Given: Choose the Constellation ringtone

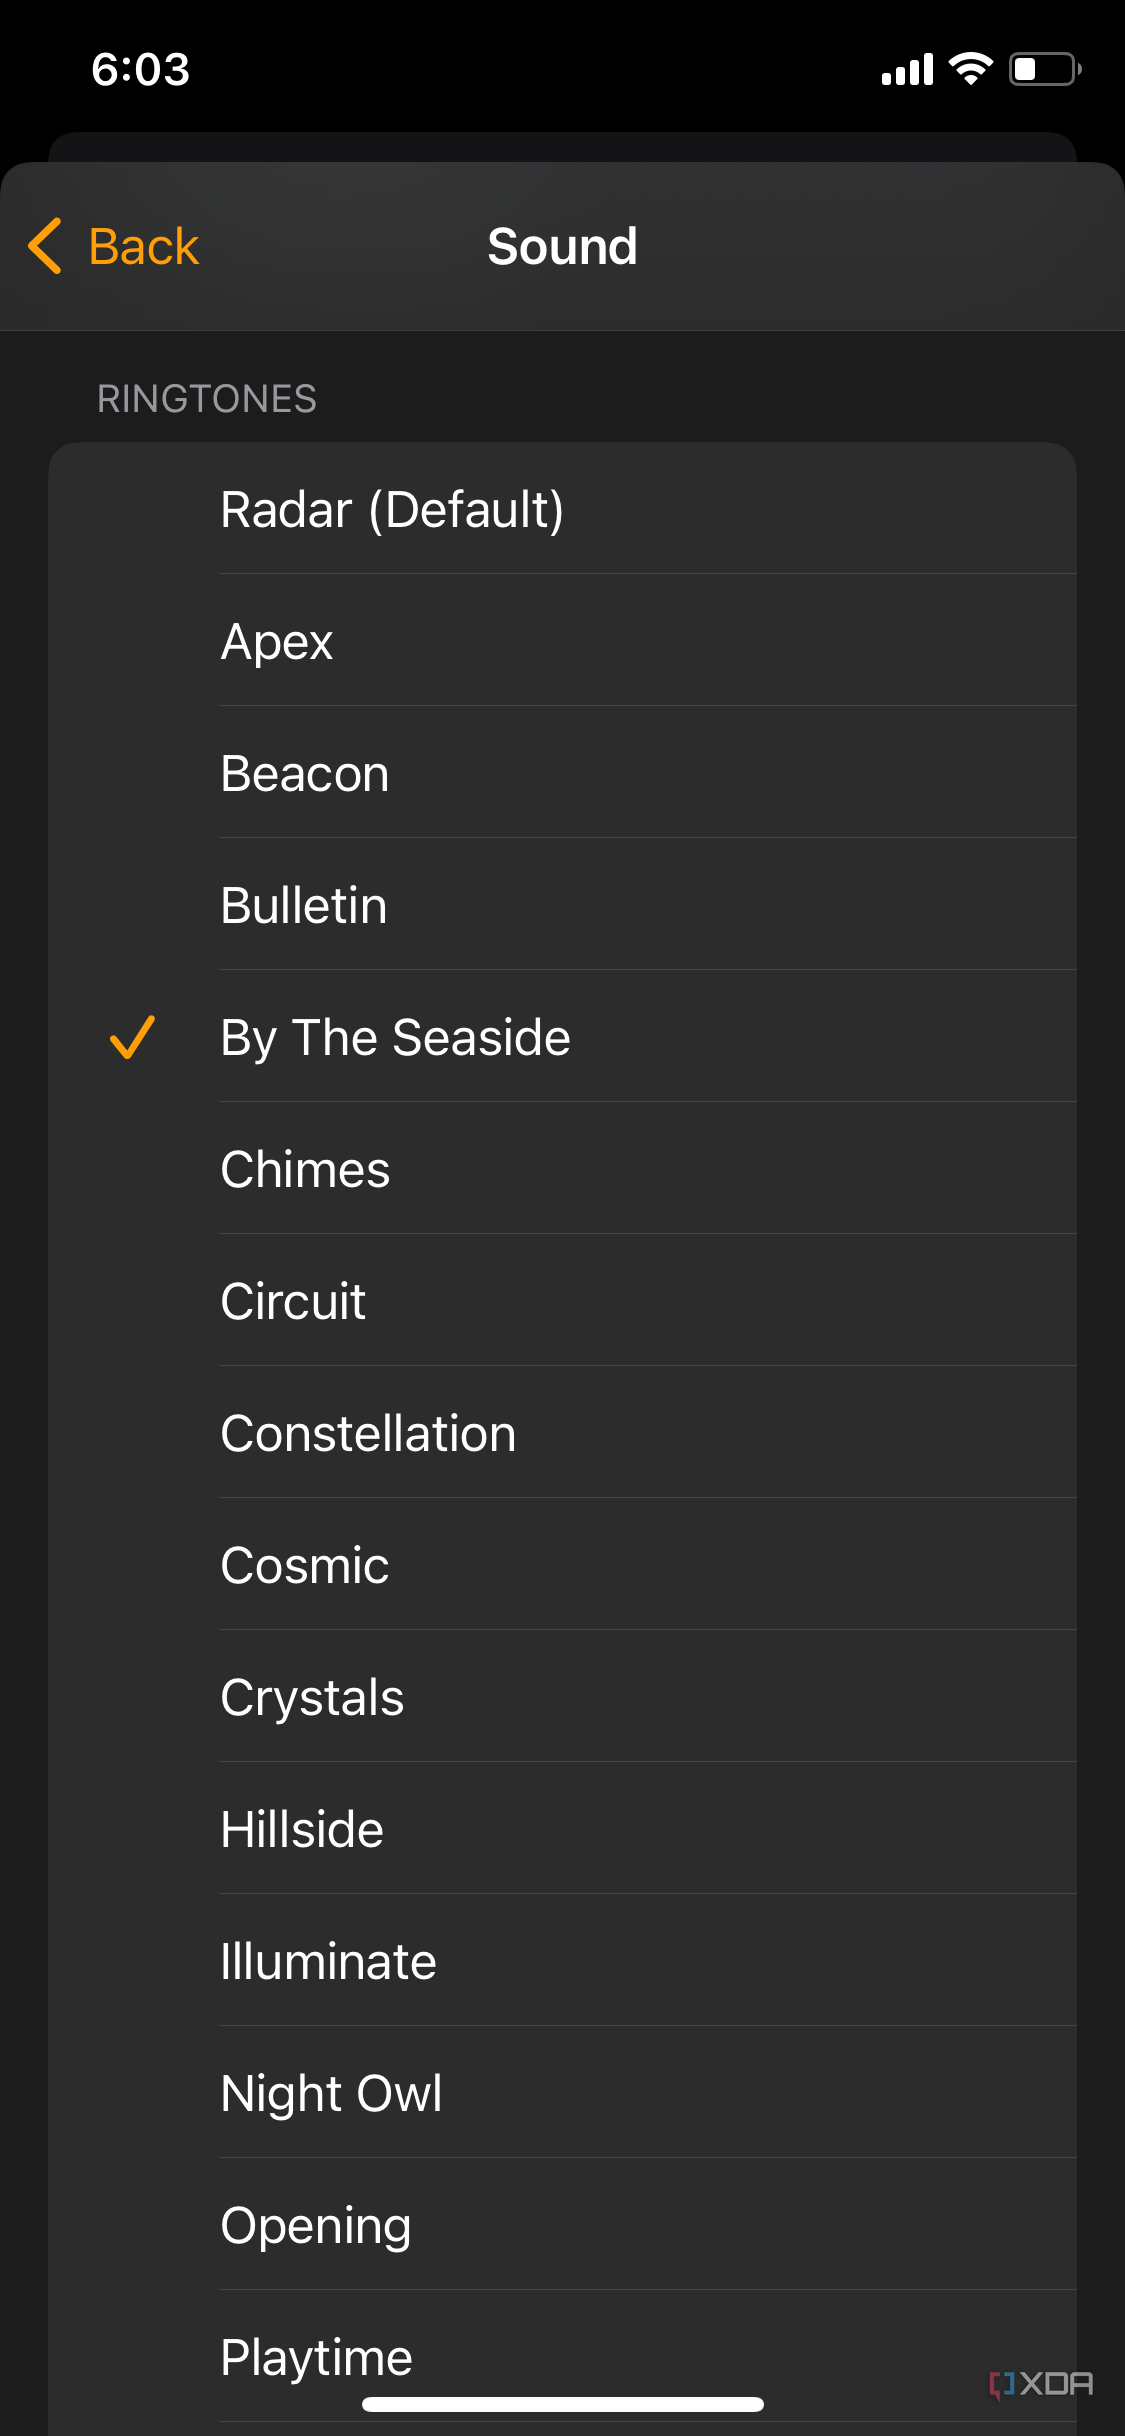Looking at the screenshot, I should coord(368,1434).
